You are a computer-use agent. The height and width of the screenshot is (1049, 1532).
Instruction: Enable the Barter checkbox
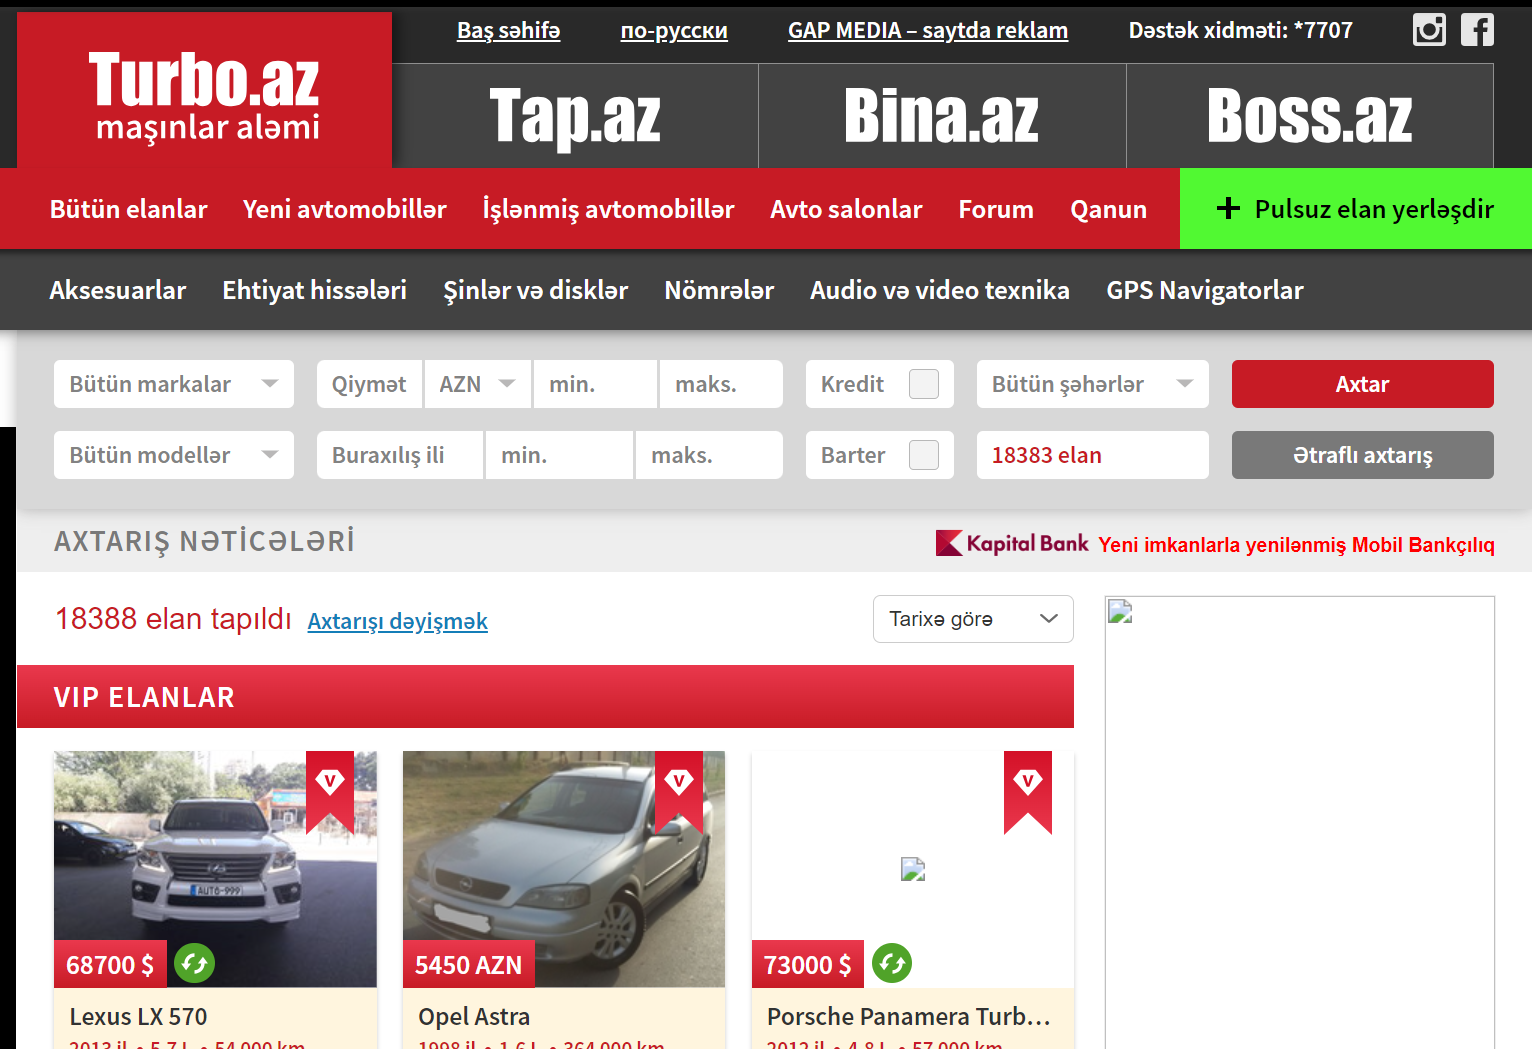(x=924, y=455)
